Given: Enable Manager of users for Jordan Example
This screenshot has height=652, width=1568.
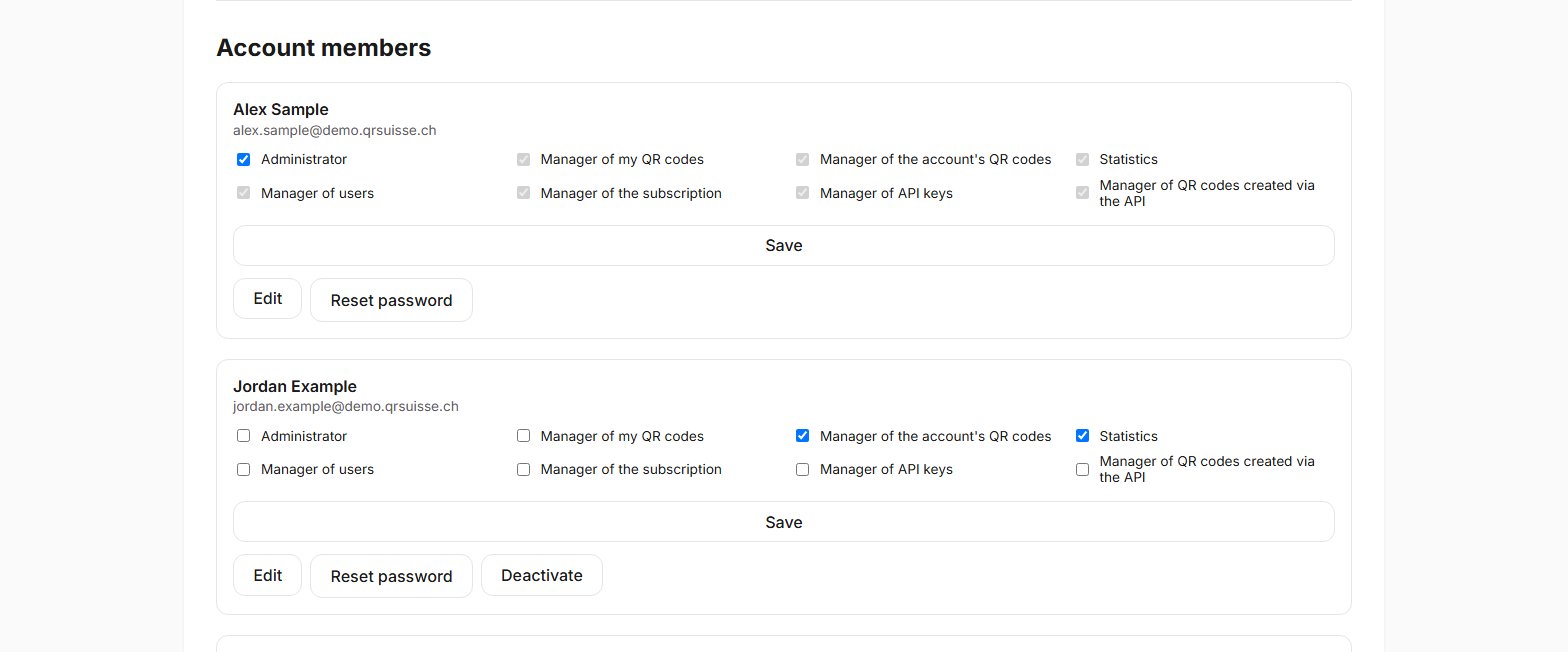Looking at the screenshot, I should (x=243, y=469).
